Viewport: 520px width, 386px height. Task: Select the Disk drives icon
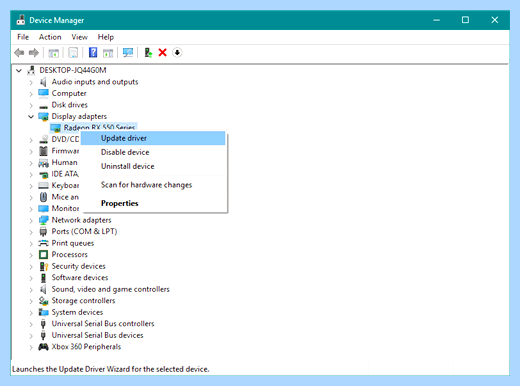(x=43, y=106)
